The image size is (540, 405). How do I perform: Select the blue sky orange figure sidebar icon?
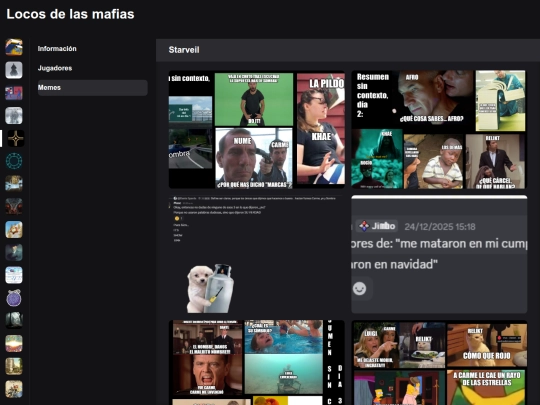click(14, 229)
